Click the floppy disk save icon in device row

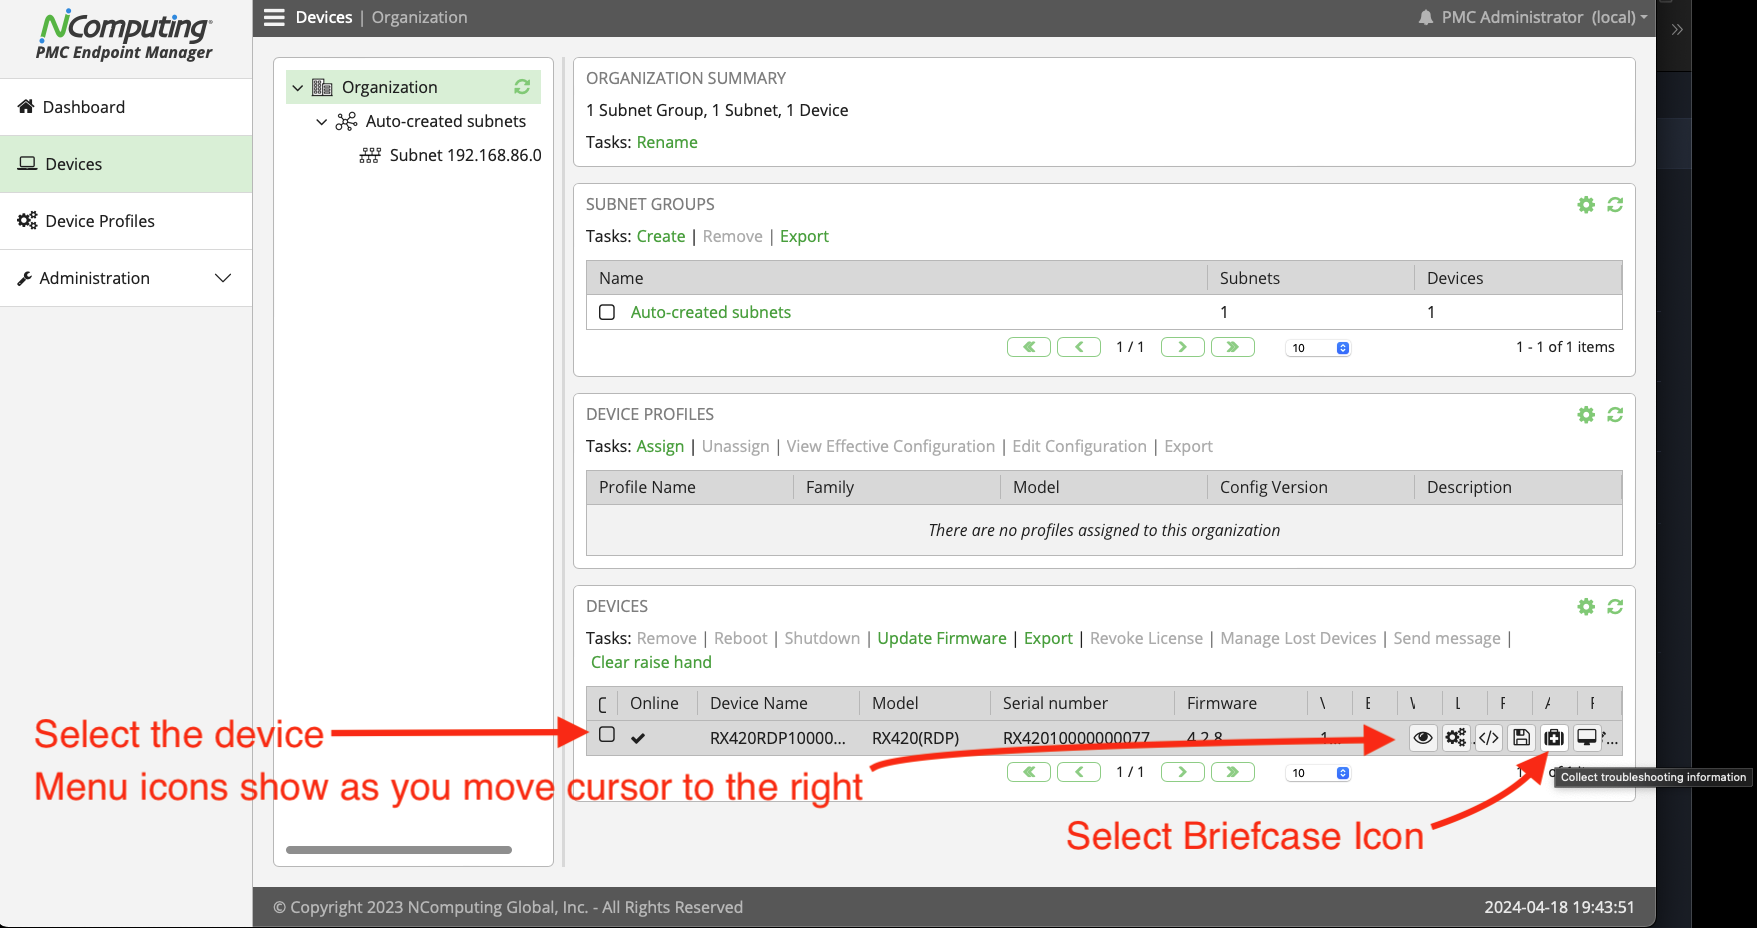tap(1521, 738)
